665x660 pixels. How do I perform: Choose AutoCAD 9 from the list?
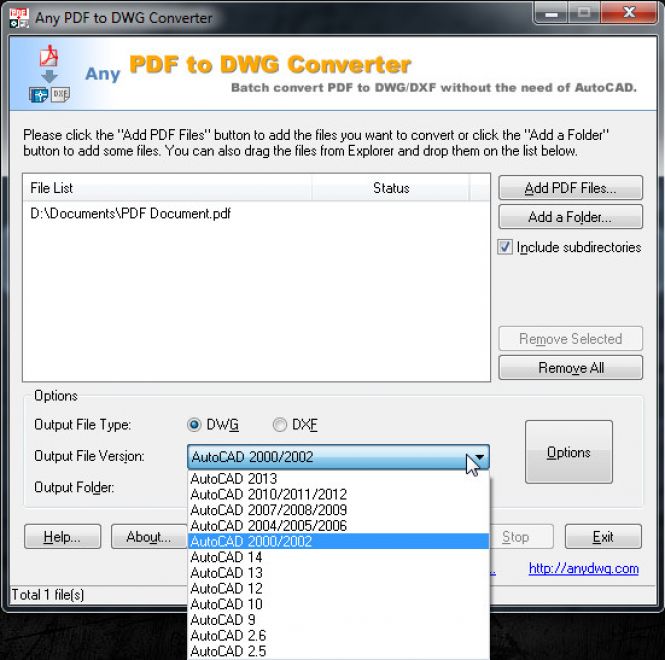pos(338,620)
